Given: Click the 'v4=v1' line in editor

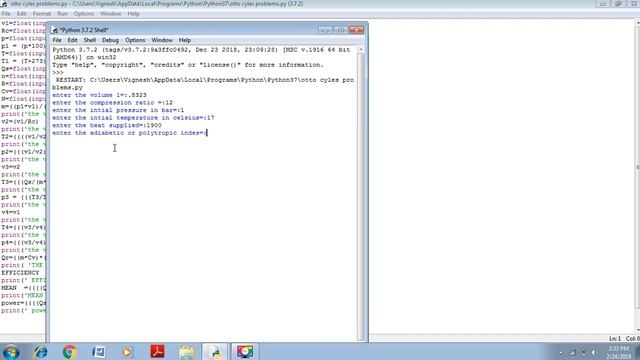Looking at the screenshot, I should pos(10,212).
